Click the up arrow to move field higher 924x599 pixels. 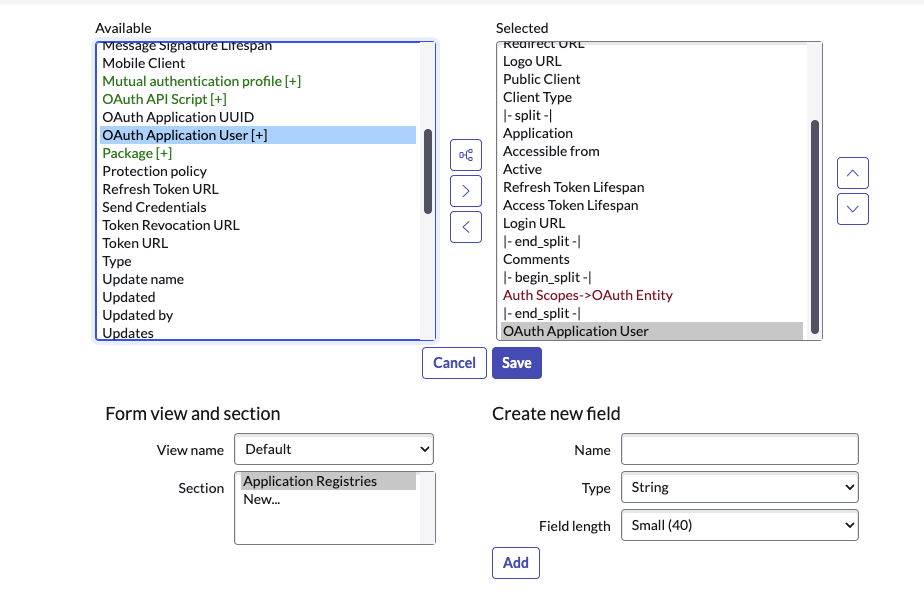tap(852, 172)
